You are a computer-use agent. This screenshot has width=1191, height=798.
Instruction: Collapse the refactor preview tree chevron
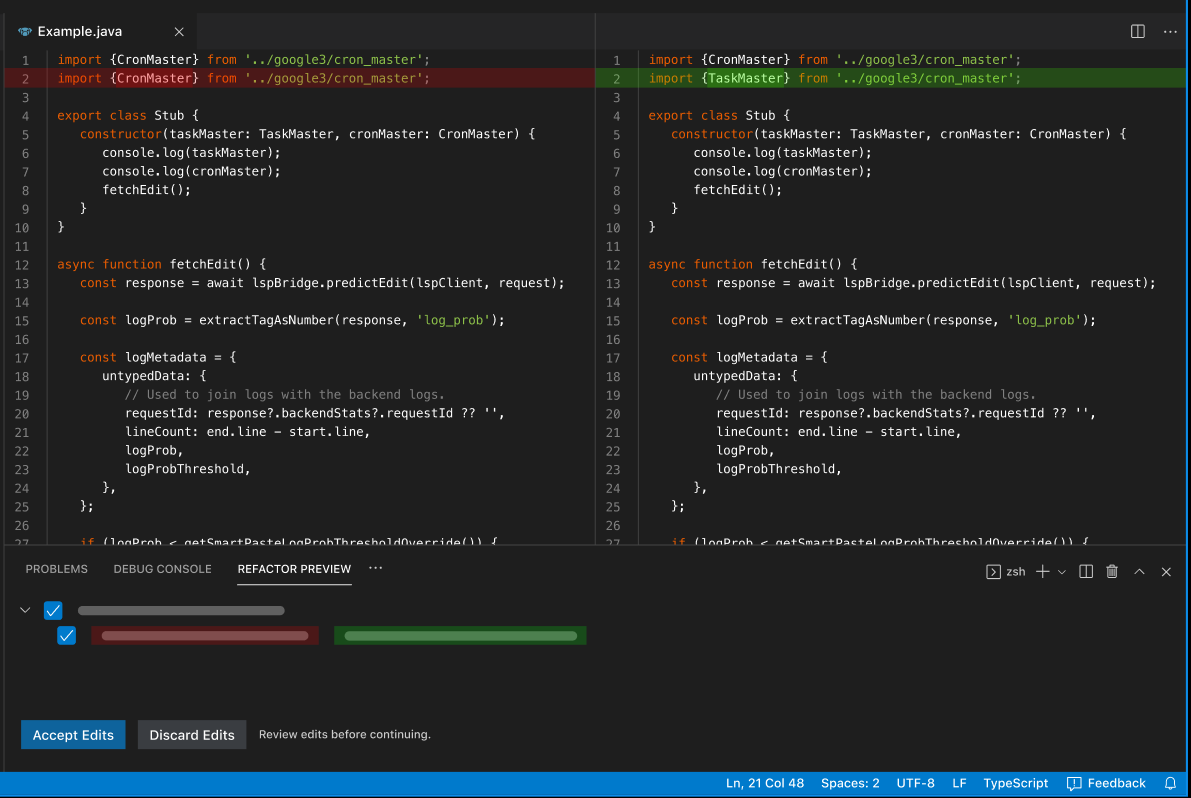tap(26, 610)
